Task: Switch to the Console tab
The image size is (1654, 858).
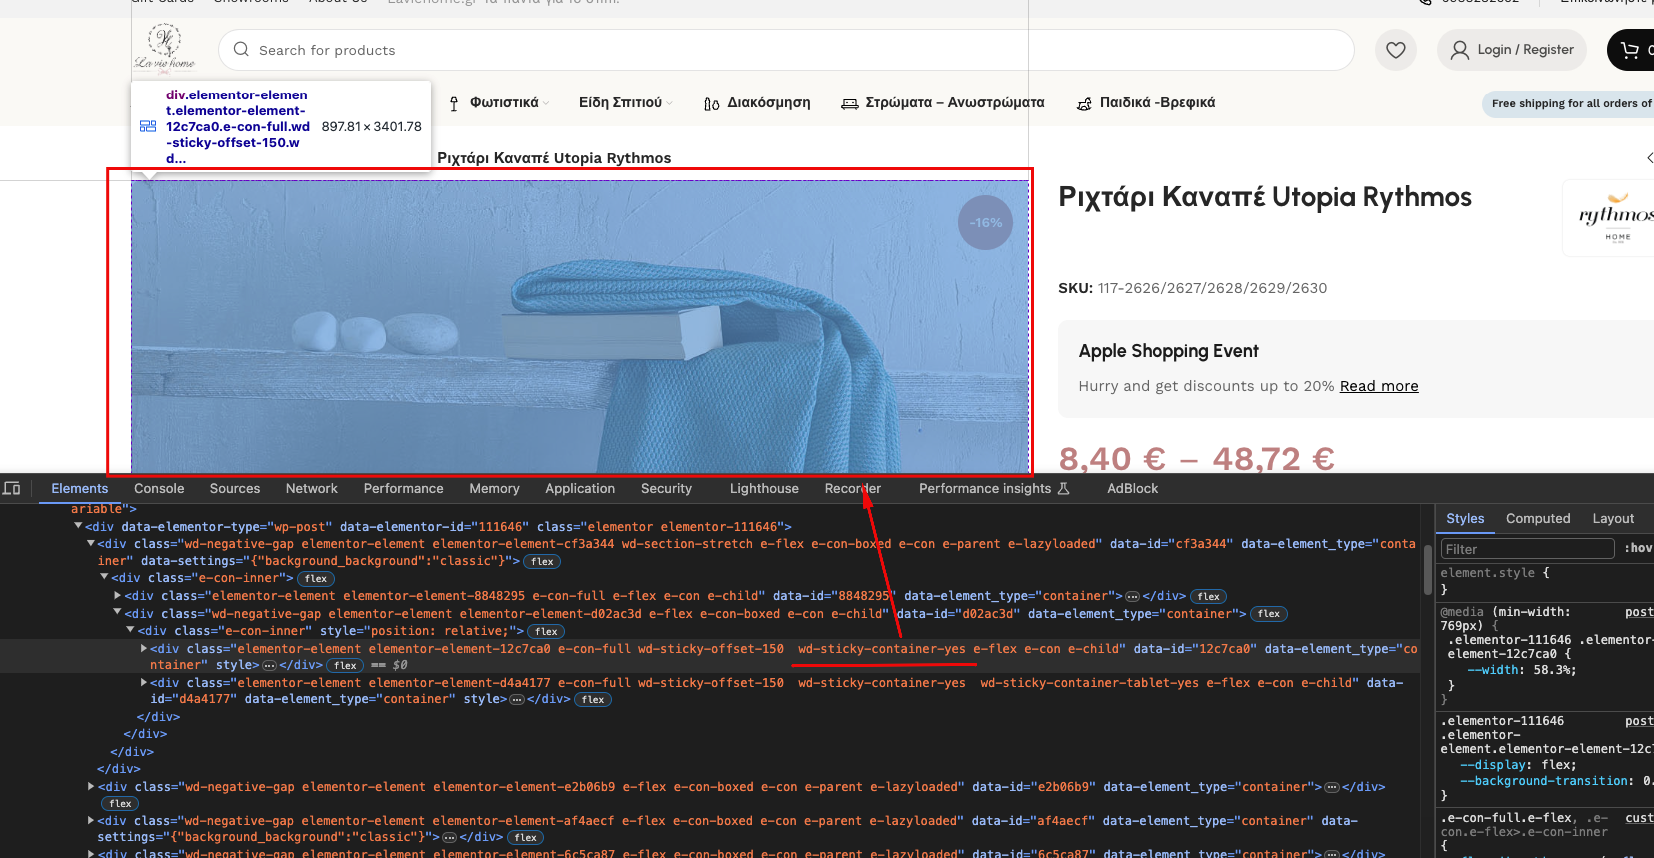Action: pyautogui.click(x=159, y=488)
